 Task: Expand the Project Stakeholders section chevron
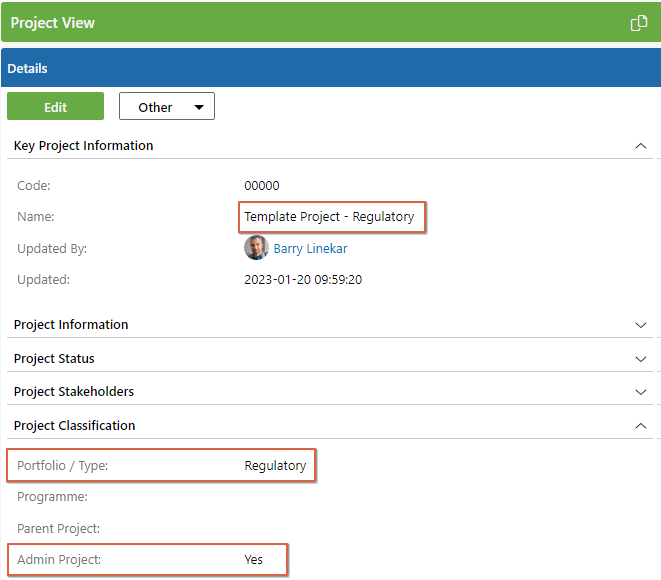point(640,392)
